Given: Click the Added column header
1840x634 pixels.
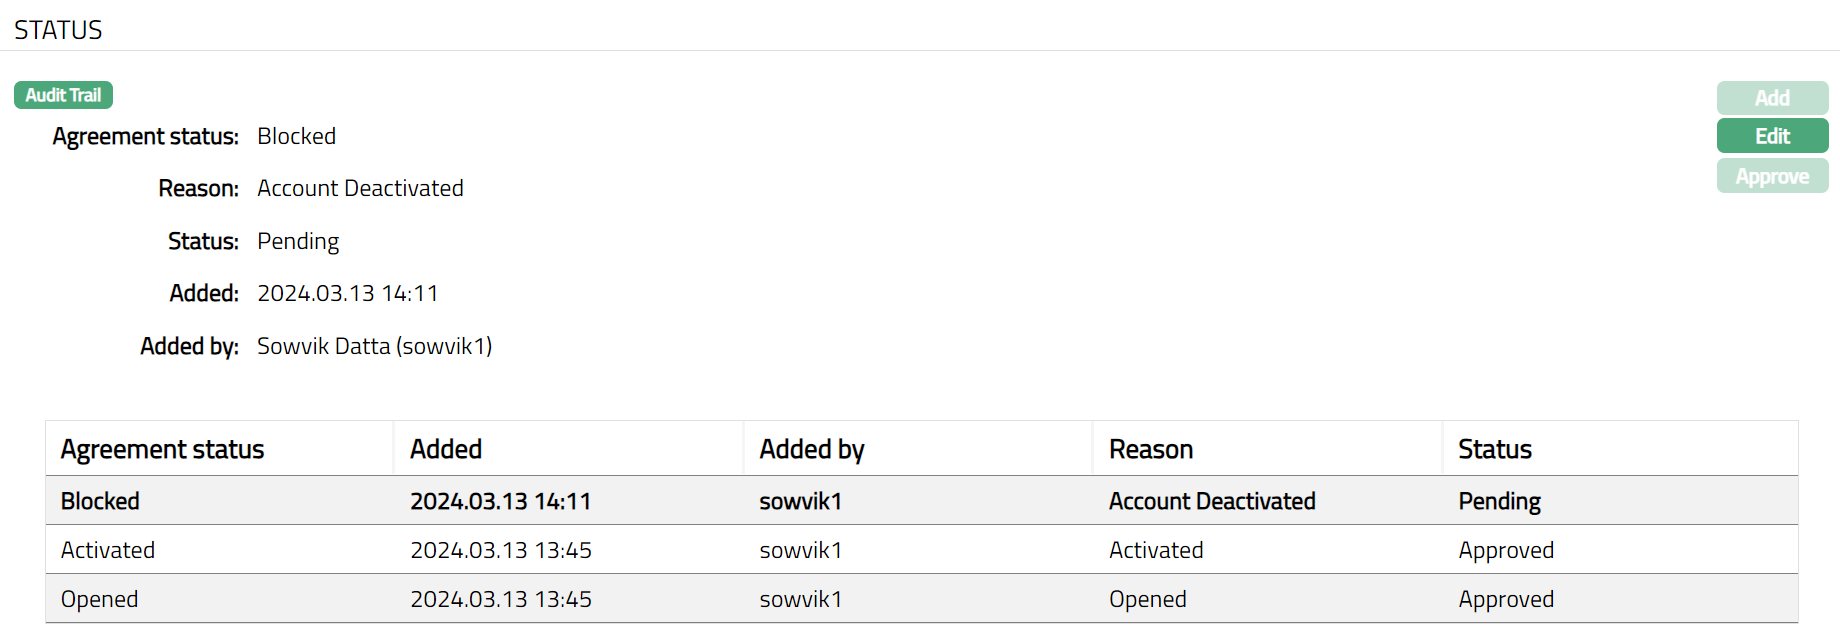Looking at the screenshot, I should [x=446, y=449].
